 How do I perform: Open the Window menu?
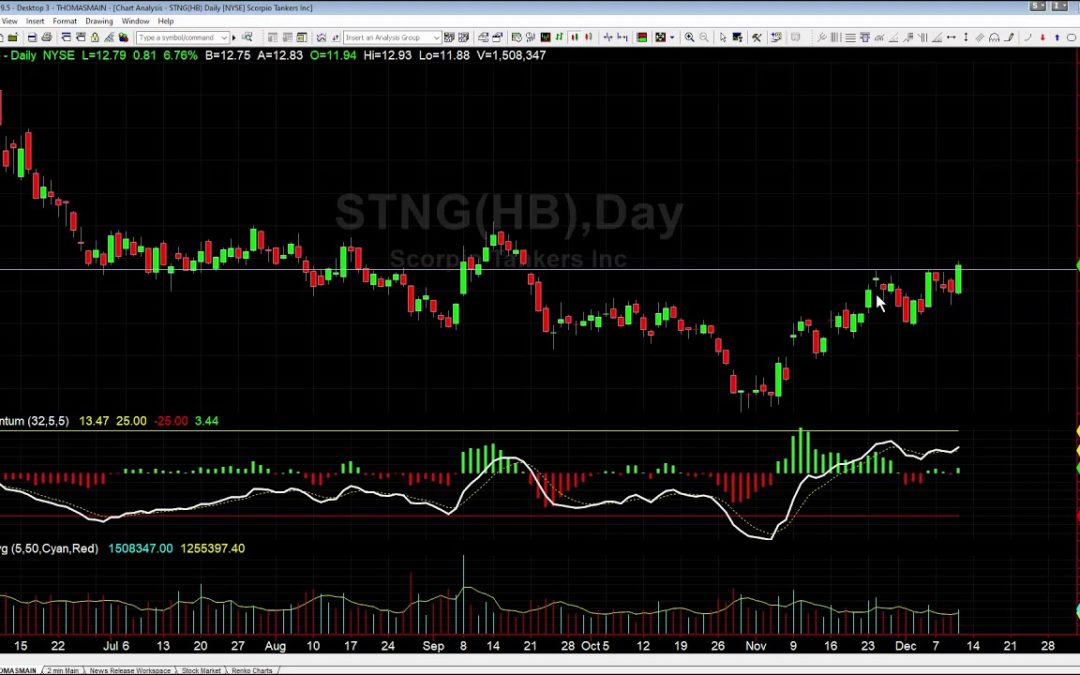click(135, 20)
